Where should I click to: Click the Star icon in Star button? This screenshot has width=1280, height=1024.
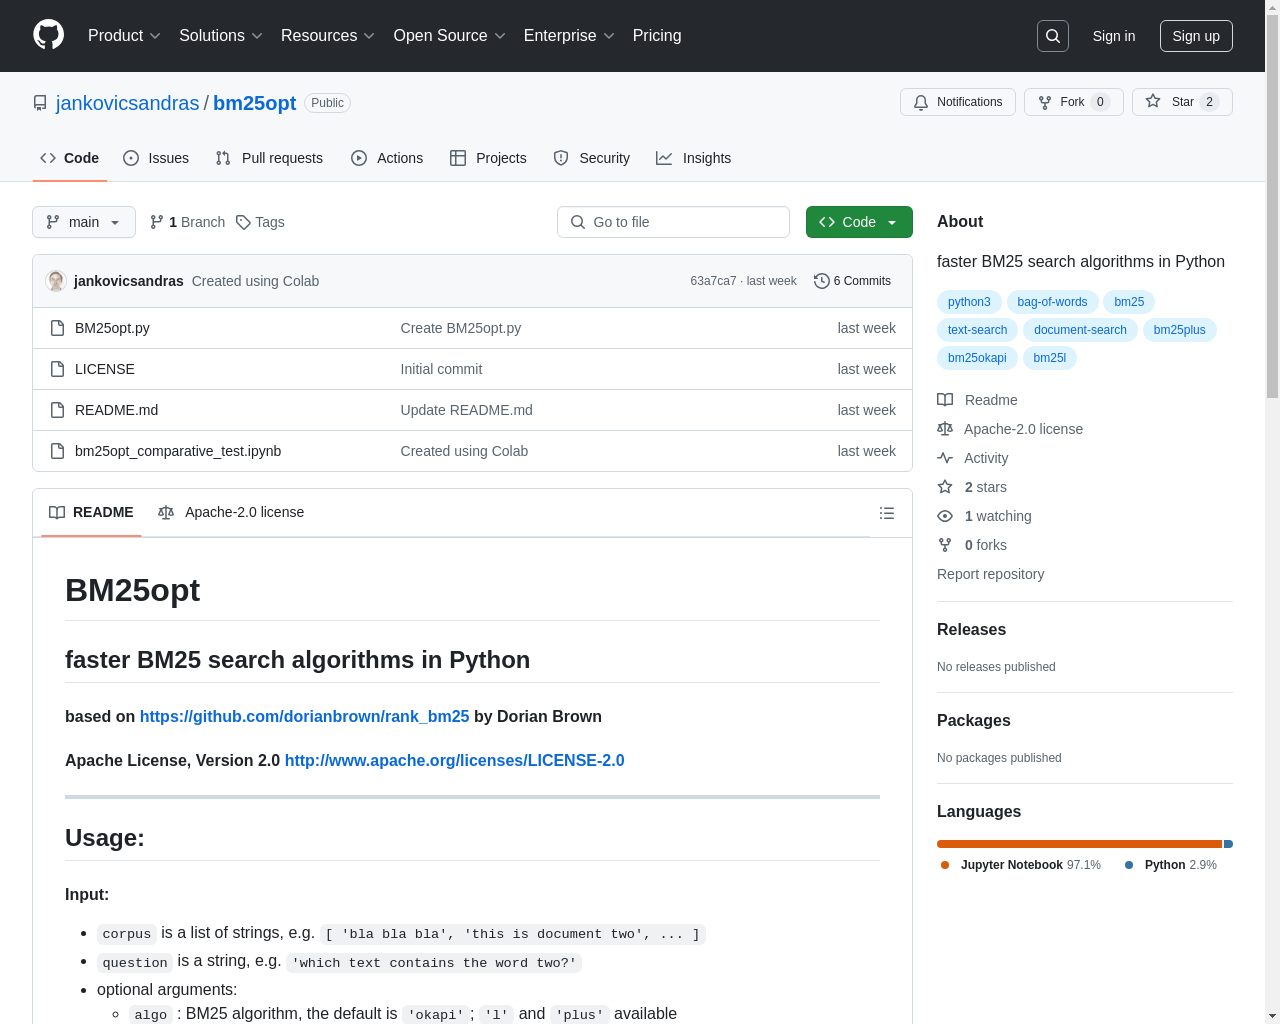click(1153, 101)
